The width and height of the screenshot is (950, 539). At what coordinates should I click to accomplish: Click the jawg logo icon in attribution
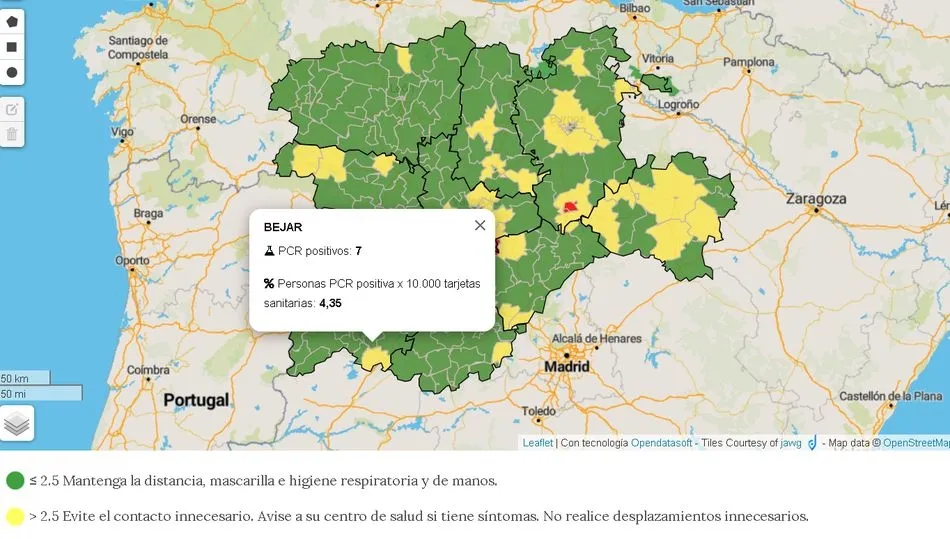pyautogui.click(x=812, y=443)
